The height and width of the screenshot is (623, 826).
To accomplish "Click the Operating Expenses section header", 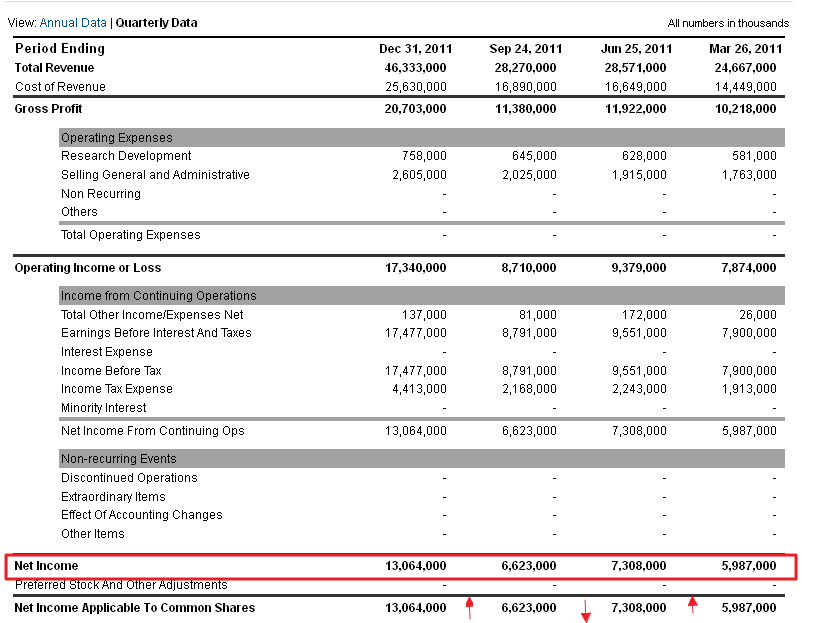I will point(117,138).
